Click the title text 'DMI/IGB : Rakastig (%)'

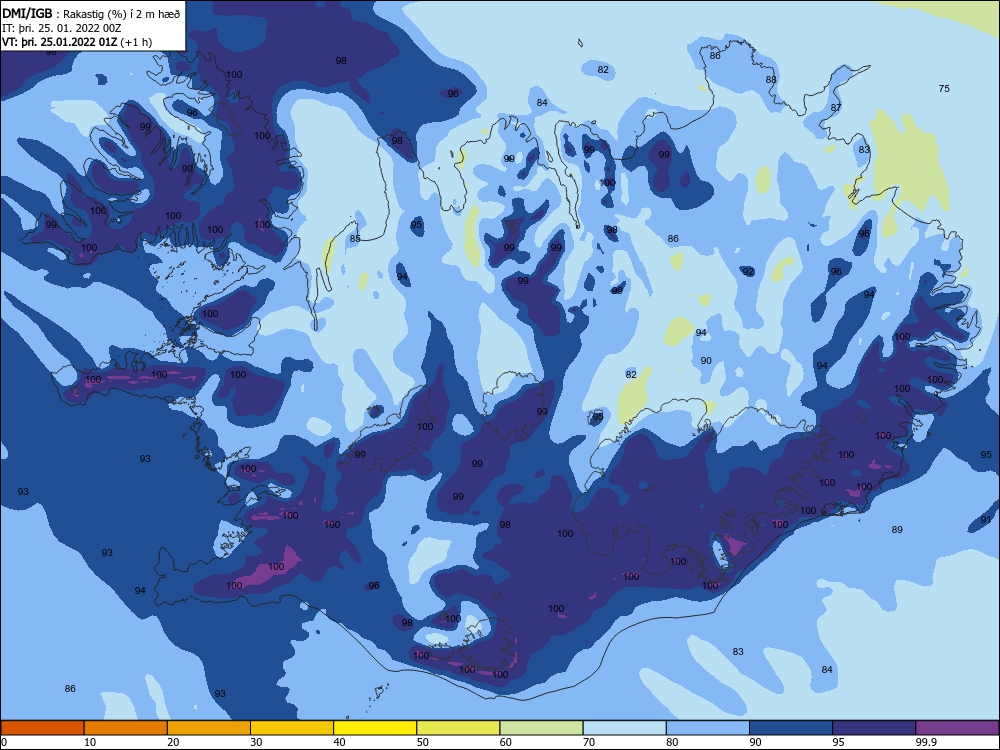tap(66, 13)
